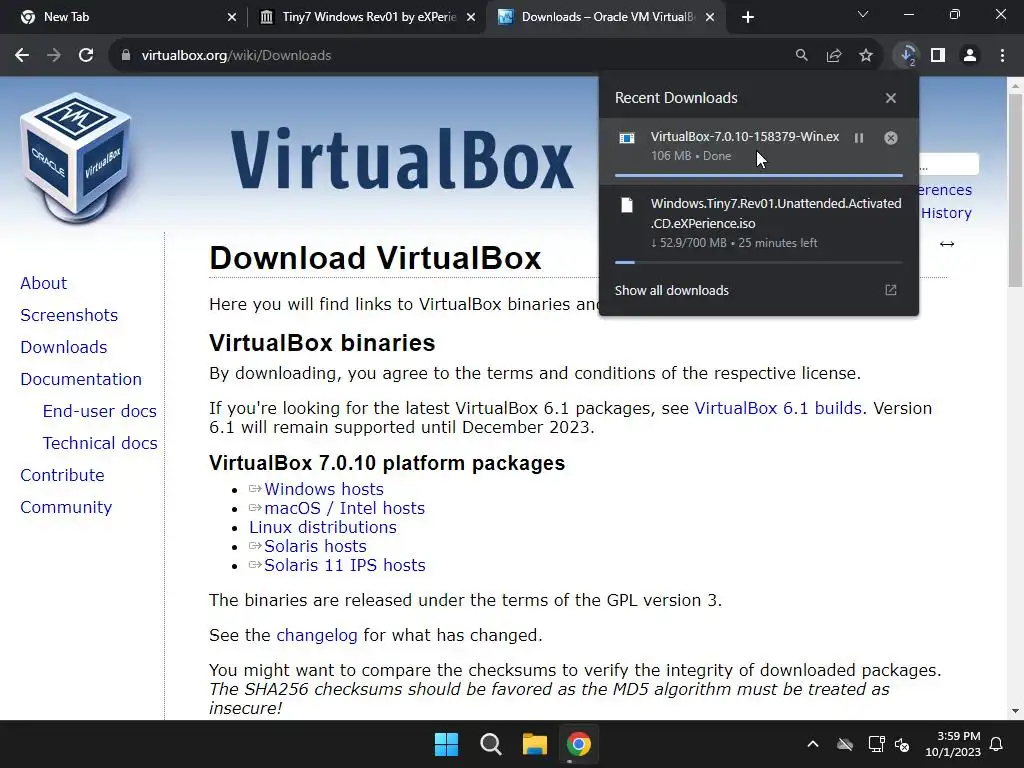Share this page icon
Image resolution: width=1024 pixels, height=768 pixels.
pos(833,56)
